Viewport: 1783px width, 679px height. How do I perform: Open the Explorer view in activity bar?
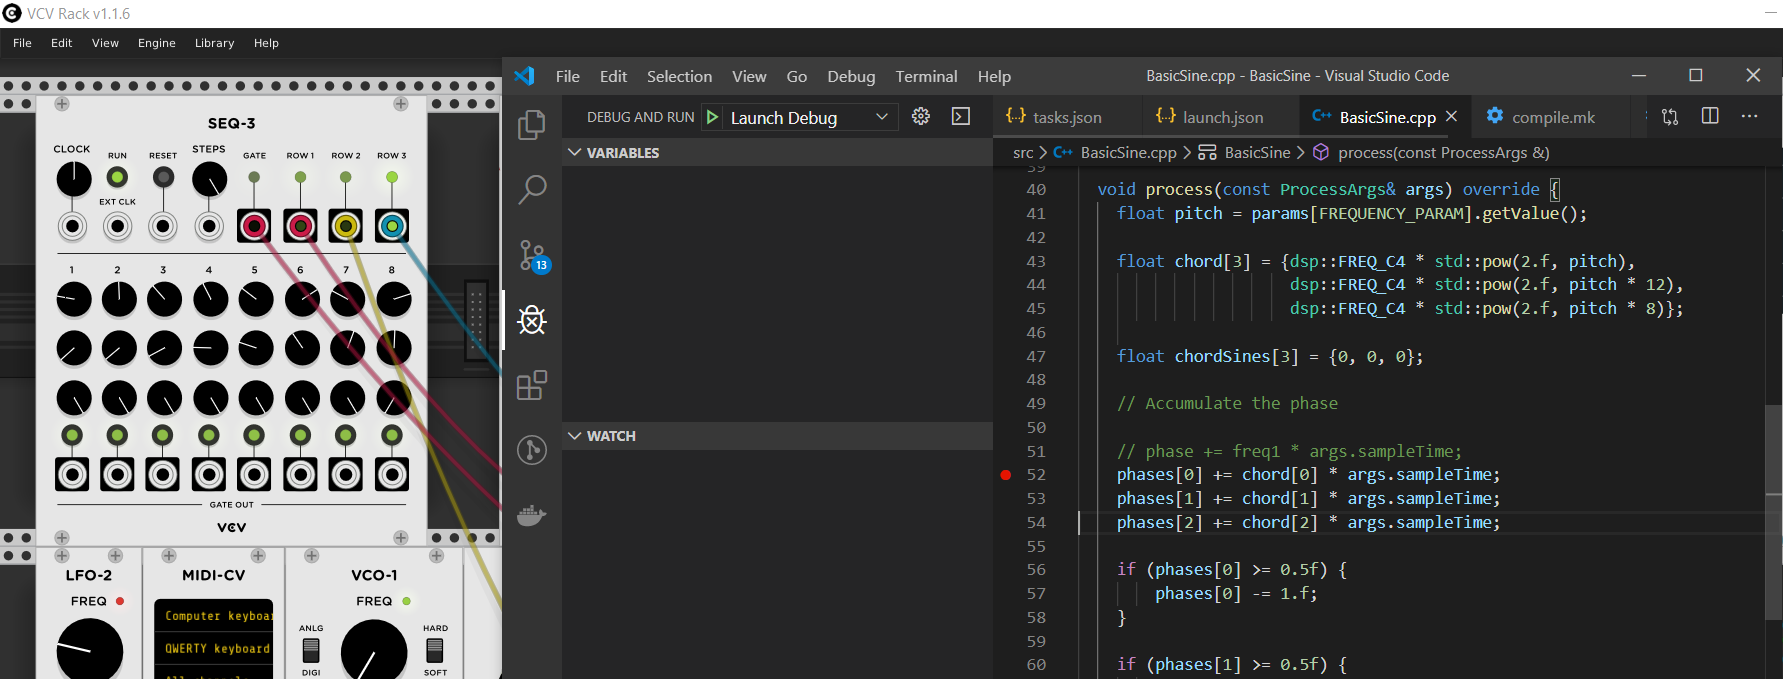(532, 125)
